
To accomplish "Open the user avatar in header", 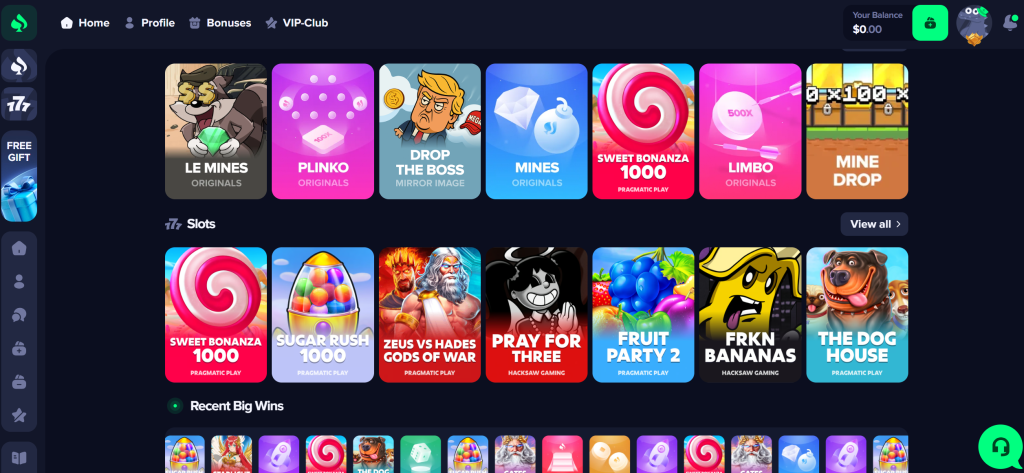I will click(974, 24).
